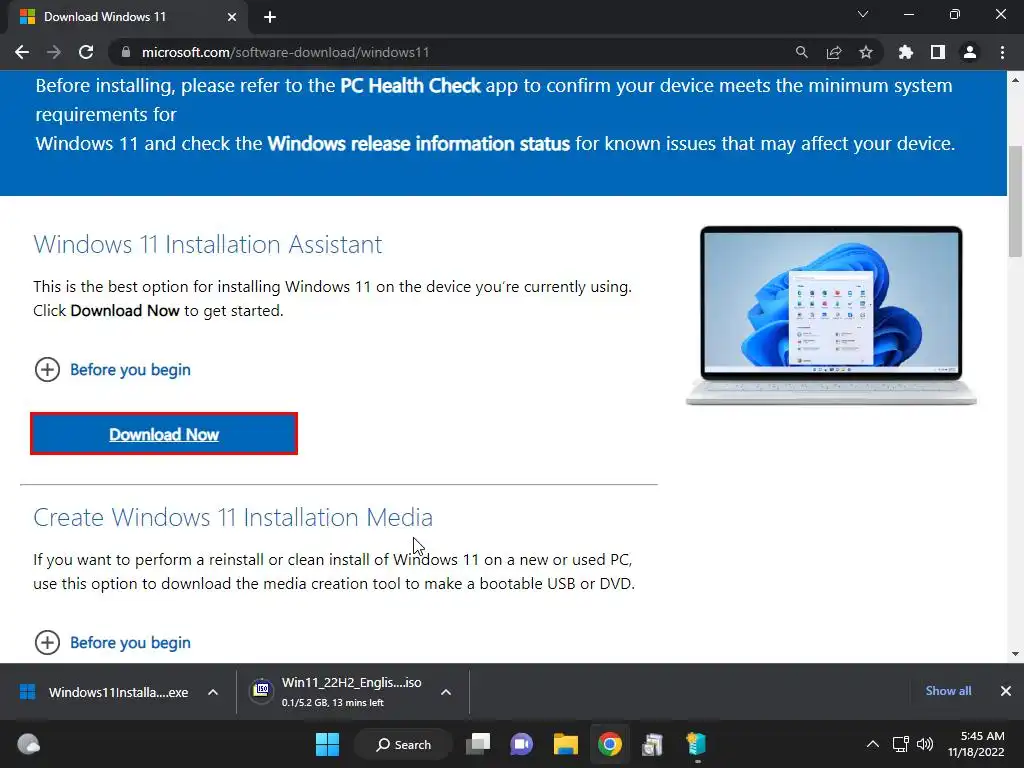Image resolution: width=1024 pixels, height=768 pixels.
Task: Open options chevron for Windows11Installa...exe
Action: 213,692
